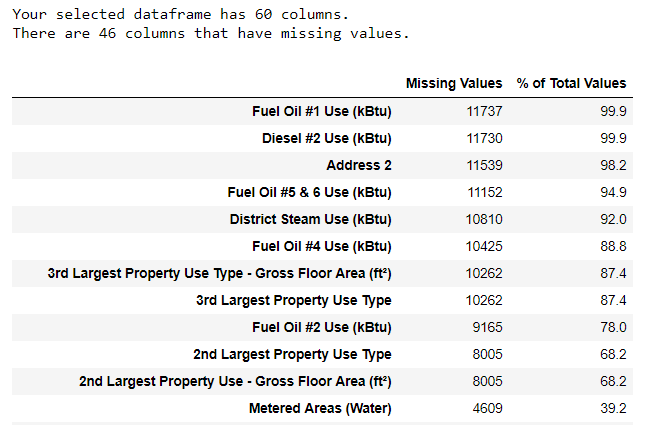Select '3rd Largest Property Use Type - Gross Floor Area' label
The image size is (658, 425).
point(219,273)
